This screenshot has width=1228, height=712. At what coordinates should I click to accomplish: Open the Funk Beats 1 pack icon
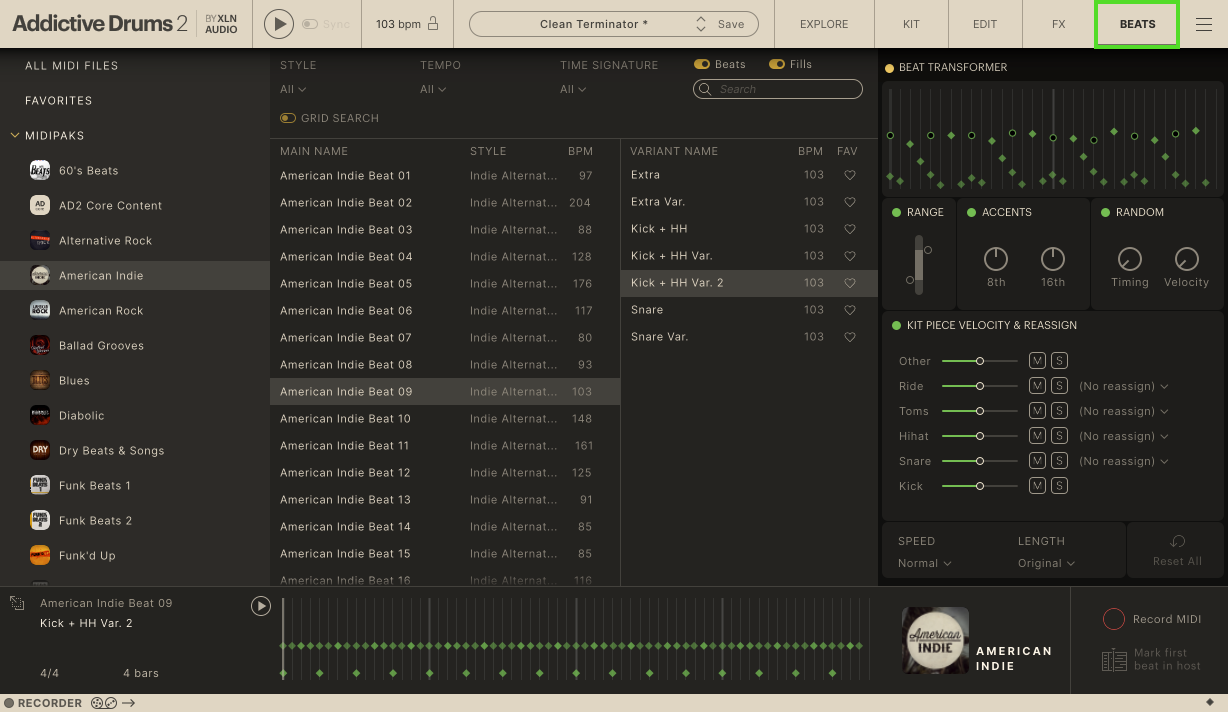pos(40,486)
